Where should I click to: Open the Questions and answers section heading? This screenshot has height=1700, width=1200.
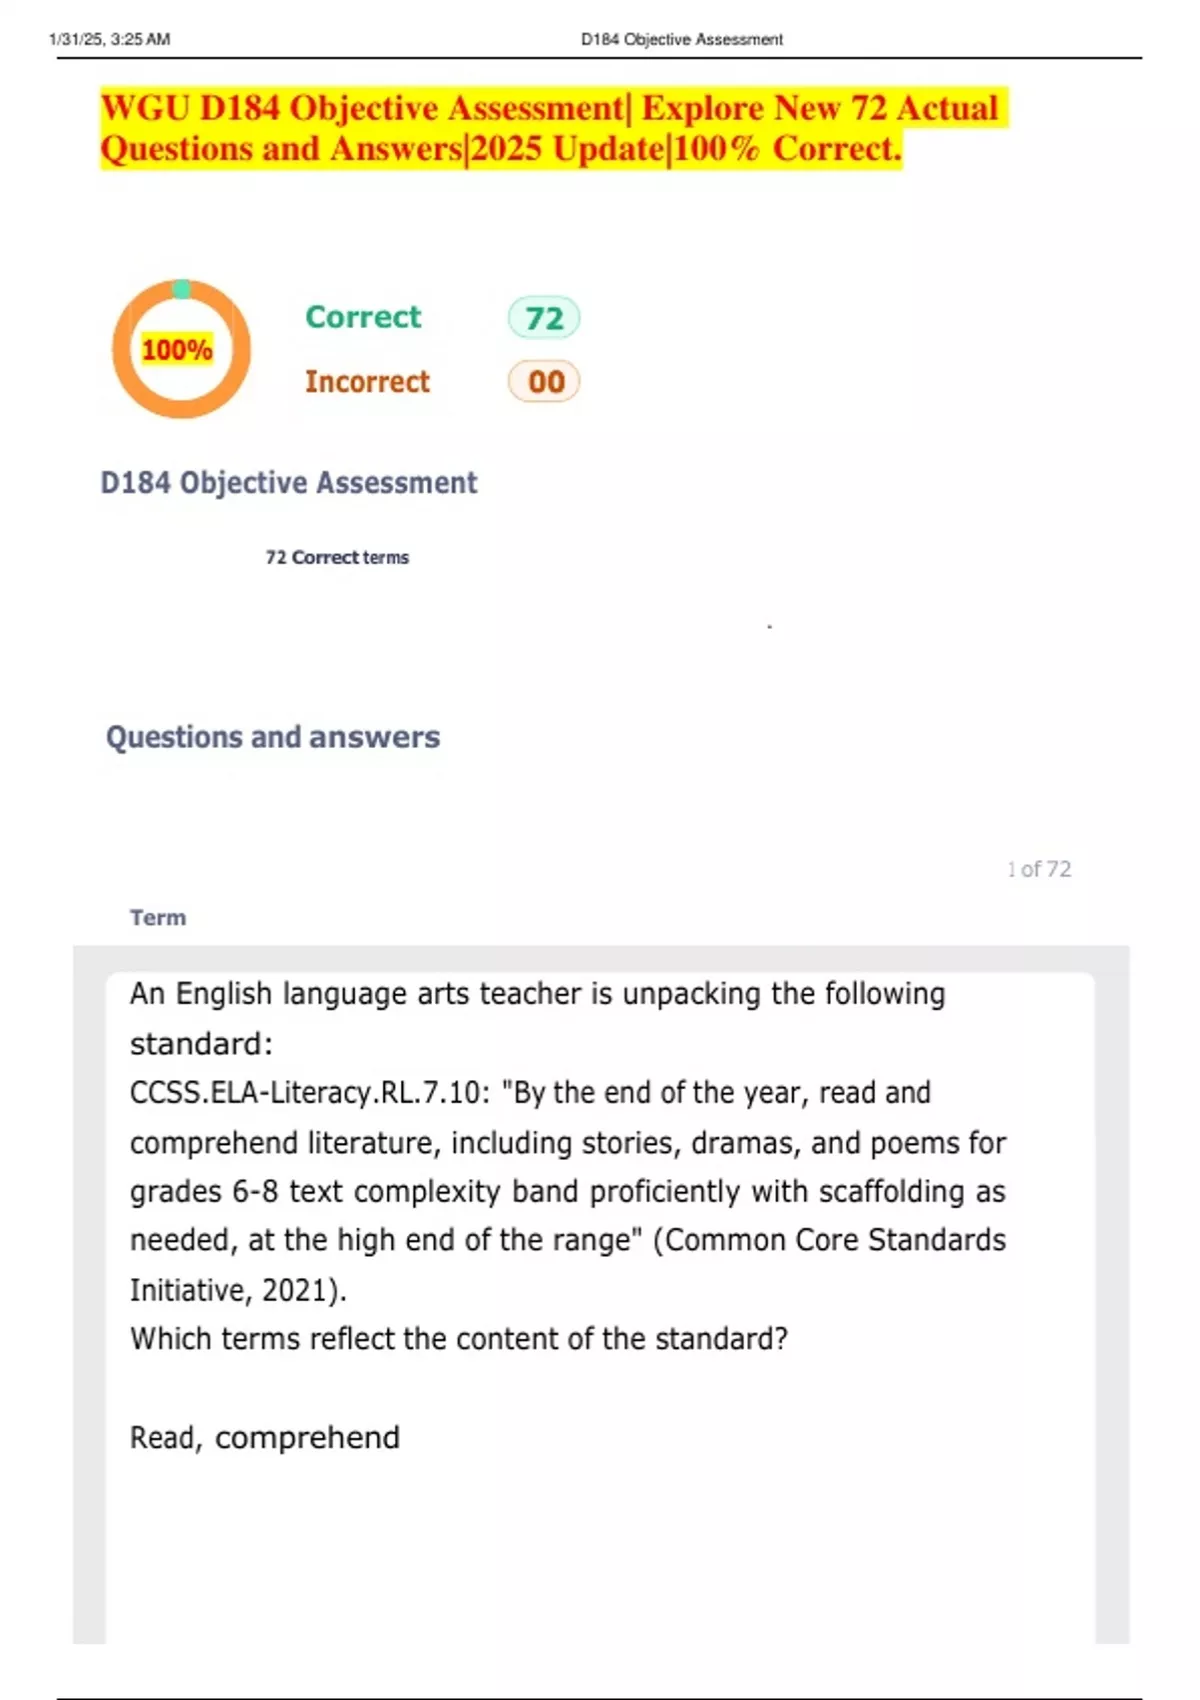[x=273, y=737]
